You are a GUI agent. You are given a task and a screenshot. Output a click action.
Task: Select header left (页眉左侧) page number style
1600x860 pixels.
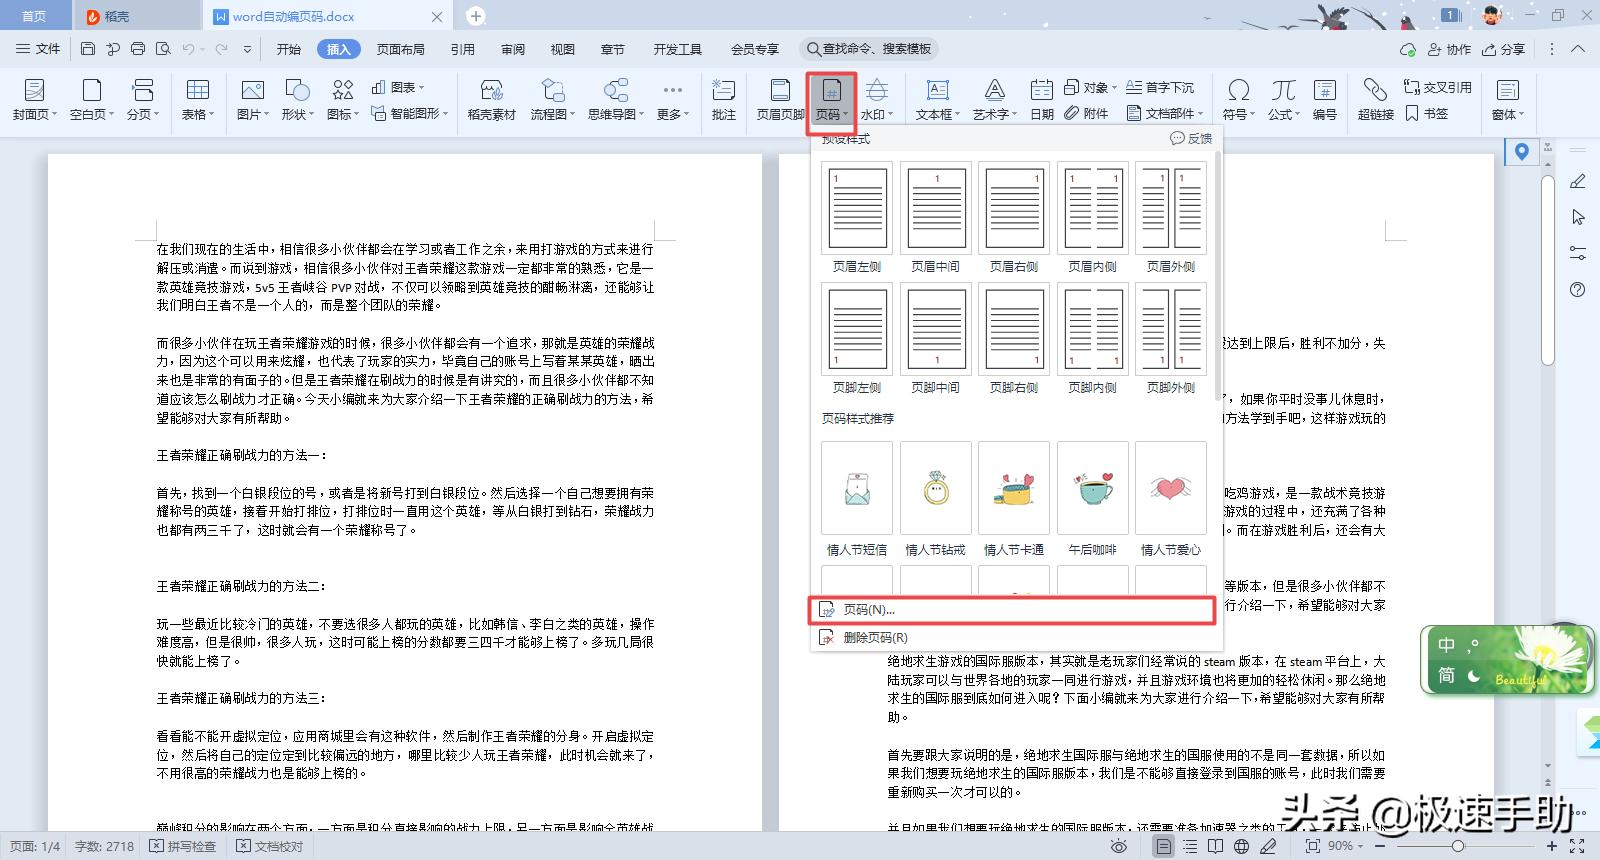(857, 217)
